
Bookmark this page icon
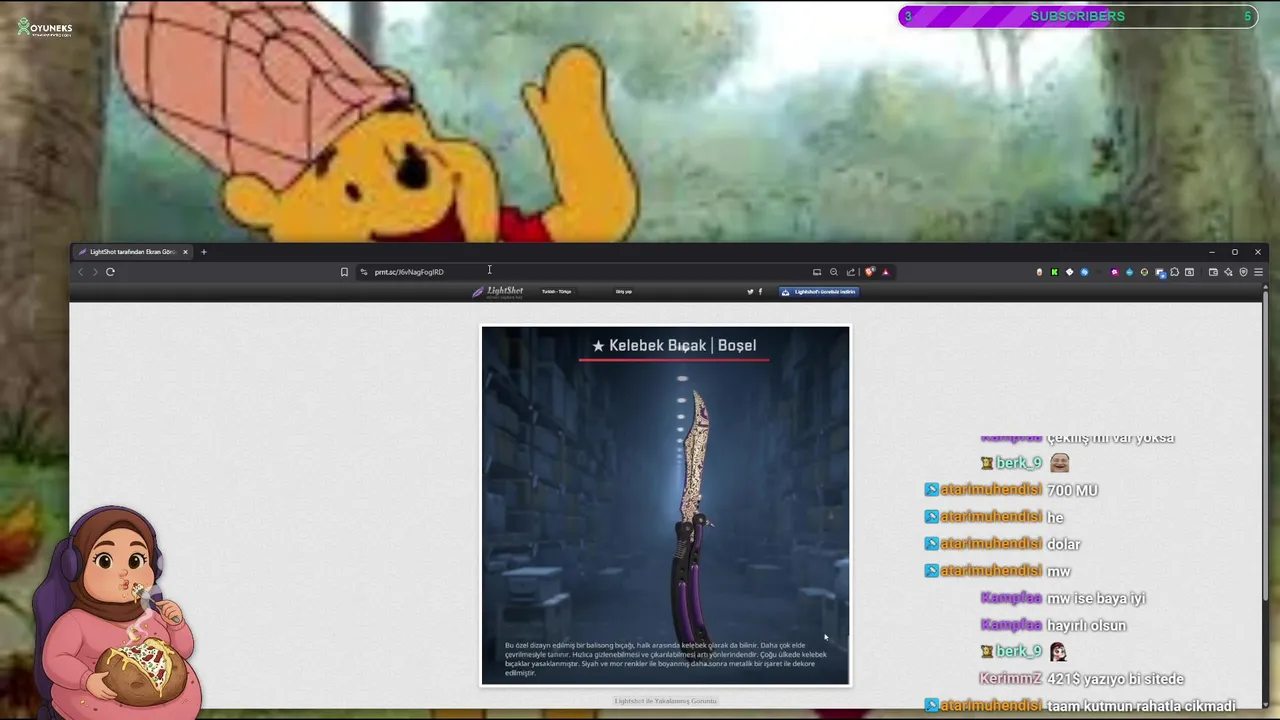click(344, 272)
